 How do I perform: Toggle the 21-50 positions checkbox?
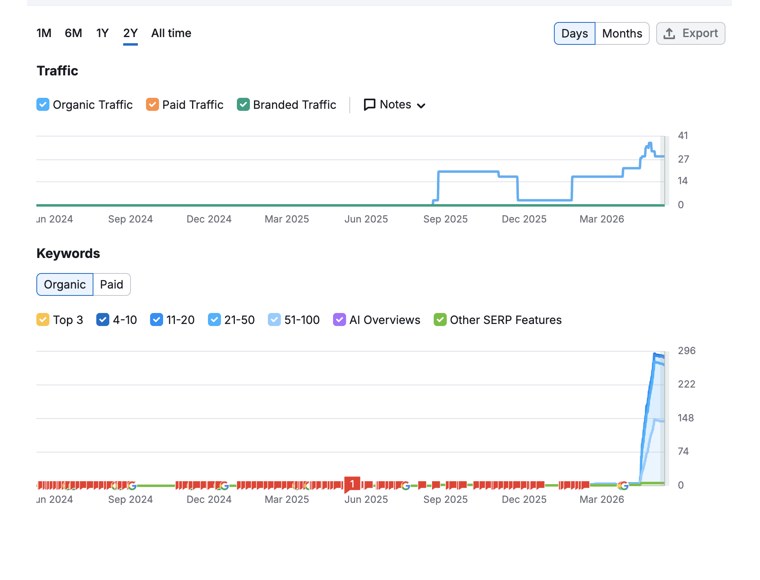coord(214,320)
